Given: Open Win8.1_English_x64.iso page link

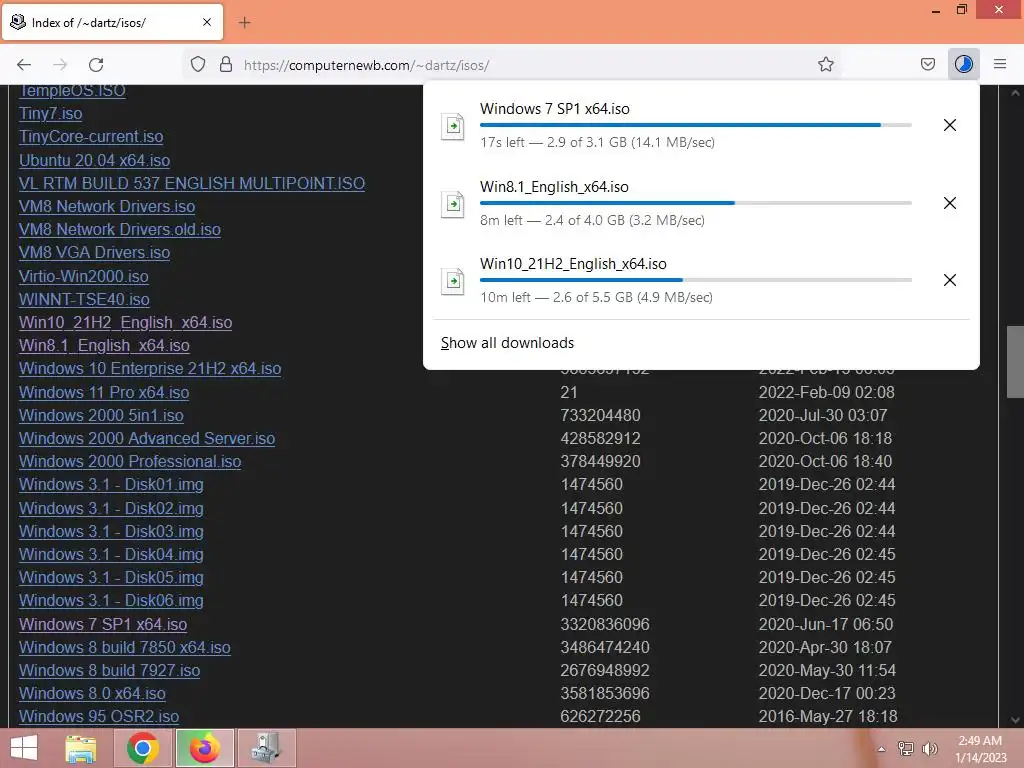Looking at the screenshot, I should coord(104,345).
